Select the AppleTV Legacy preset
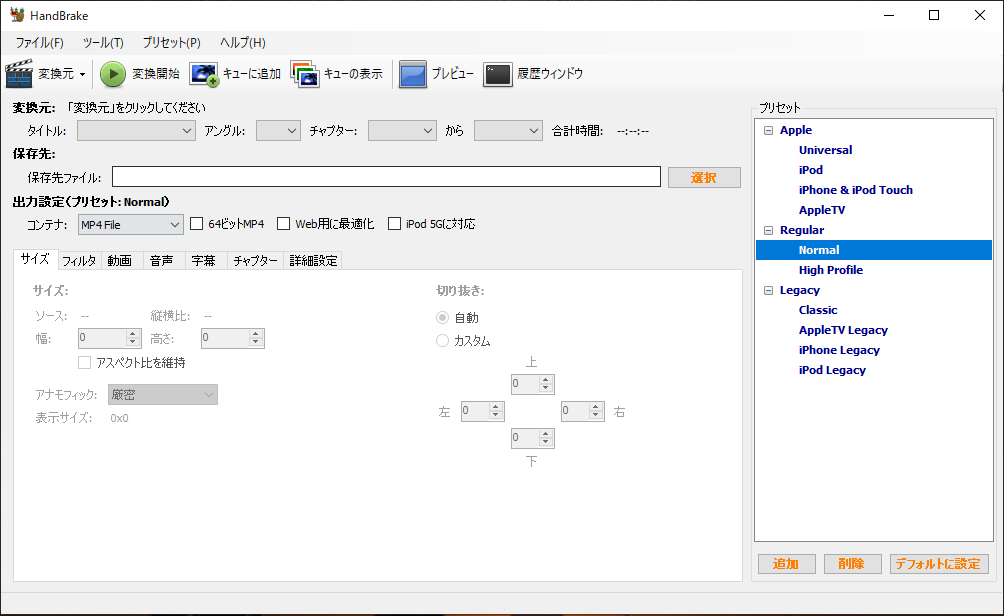Screen dimensions: 1004x616 (x=843, y=330)
